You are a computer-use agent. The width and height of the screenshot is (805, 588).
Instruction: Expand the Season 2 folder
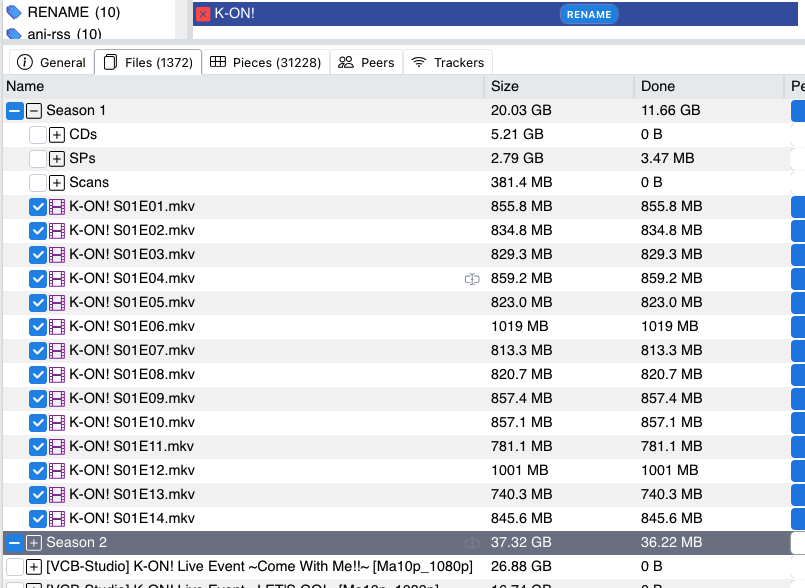click(x=34, y=543)
